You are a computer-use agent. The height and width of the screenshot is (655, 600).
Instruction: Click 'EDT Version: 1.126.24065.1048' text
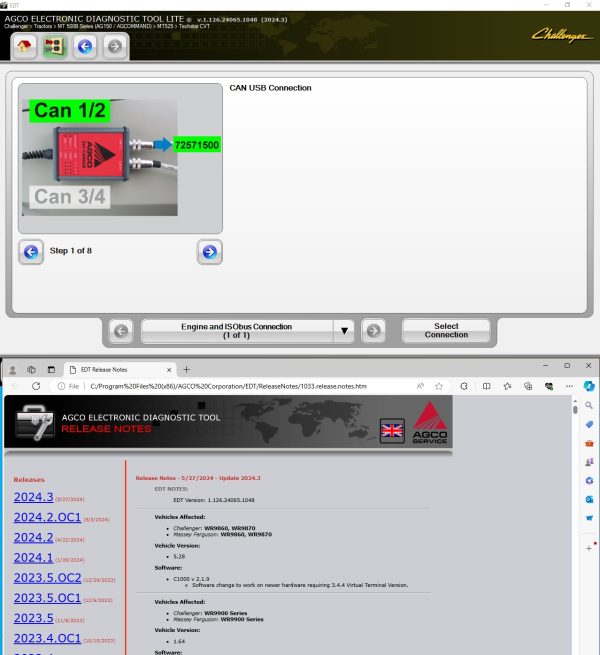[x=214, y=500]
